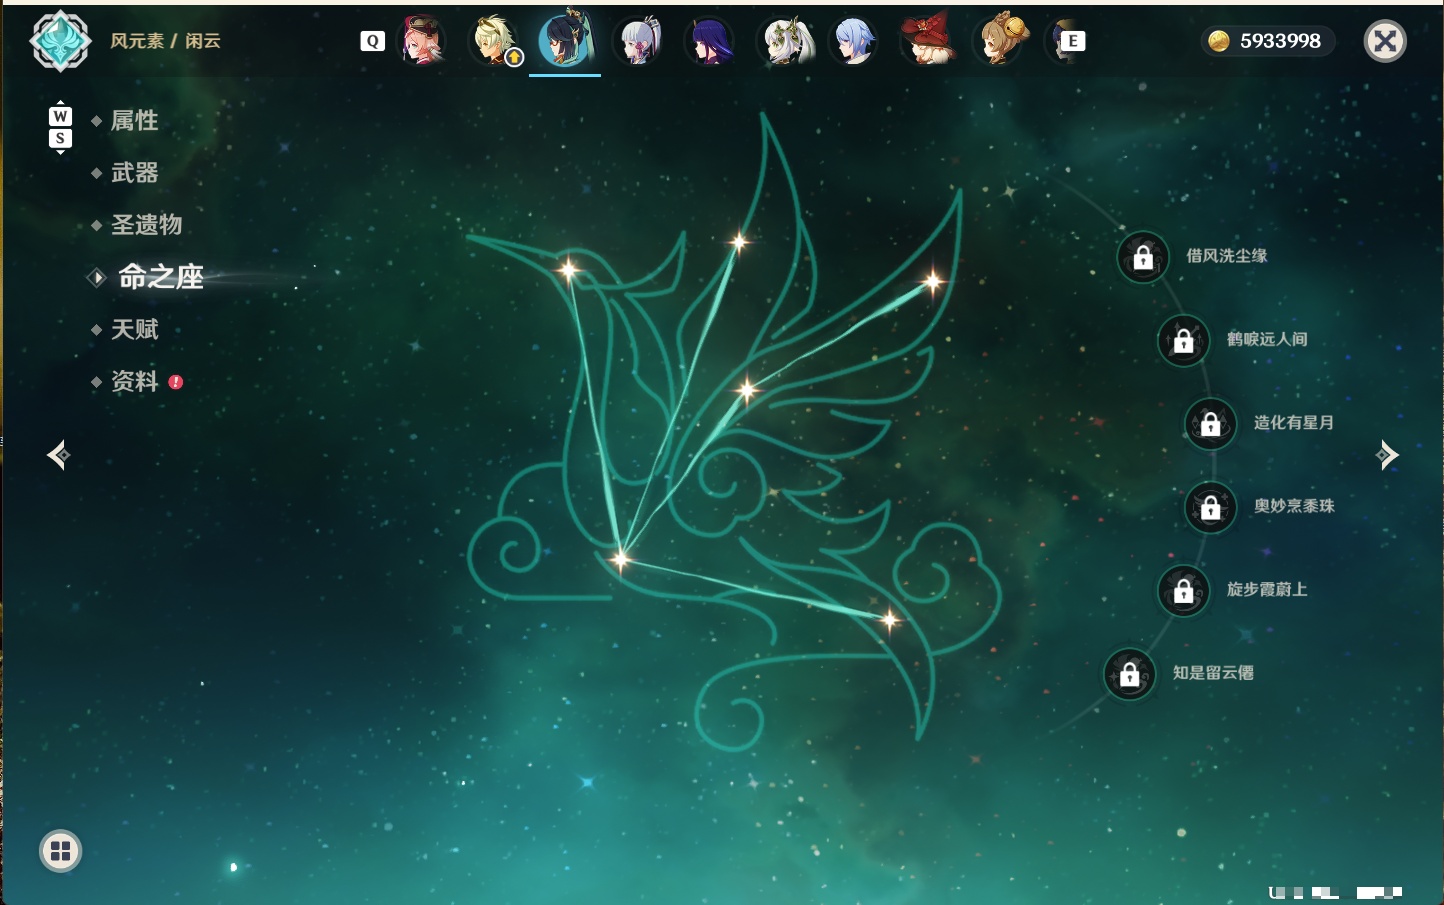Screen dimensions: 1444x905
Task: Open the locked 借风洗尘缘 constellation node
Action: (x=1143, y=257)
